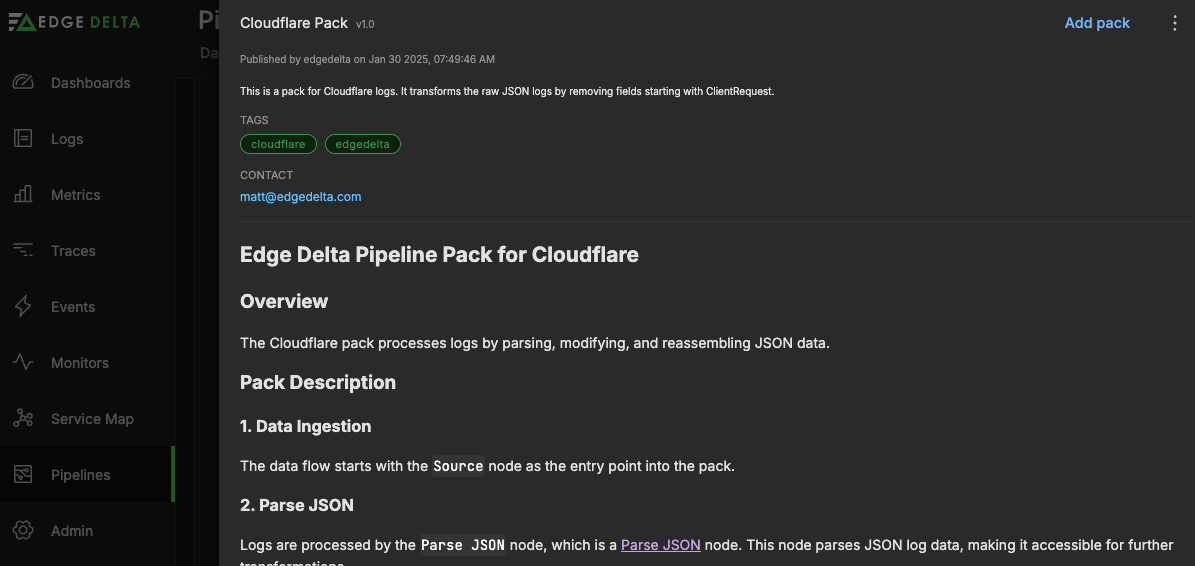The width and height of the screenshot is (1195, 566).
Task: Click the Add pack button
Action: (x=1097, y=23)
